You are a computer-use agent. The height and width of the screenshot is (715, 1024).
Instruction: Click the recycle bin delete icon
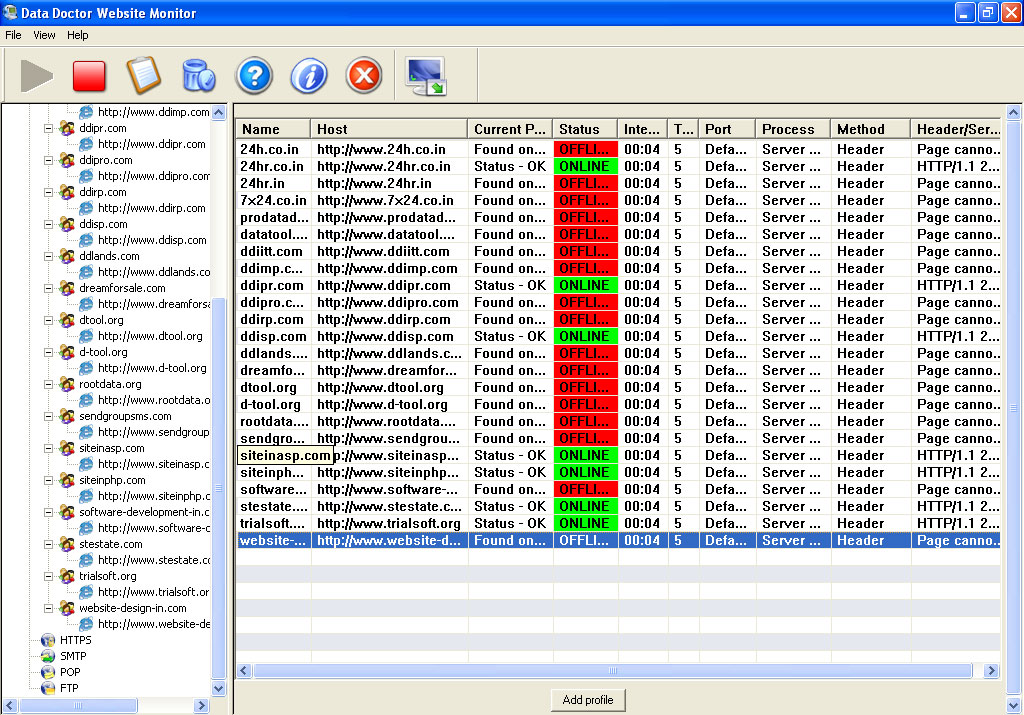(198, 76)
